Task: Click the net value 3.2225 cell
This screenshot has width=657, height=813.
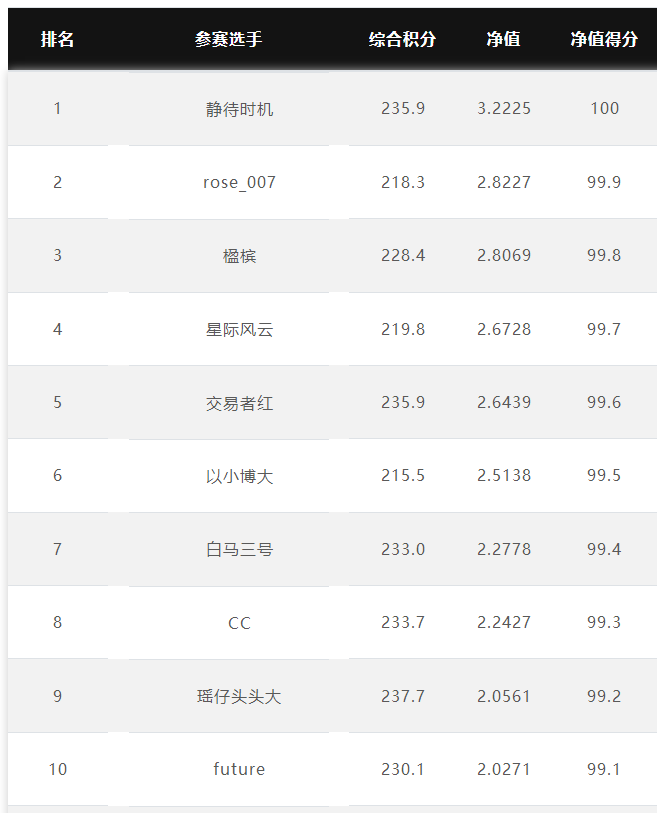Action: 504,108
